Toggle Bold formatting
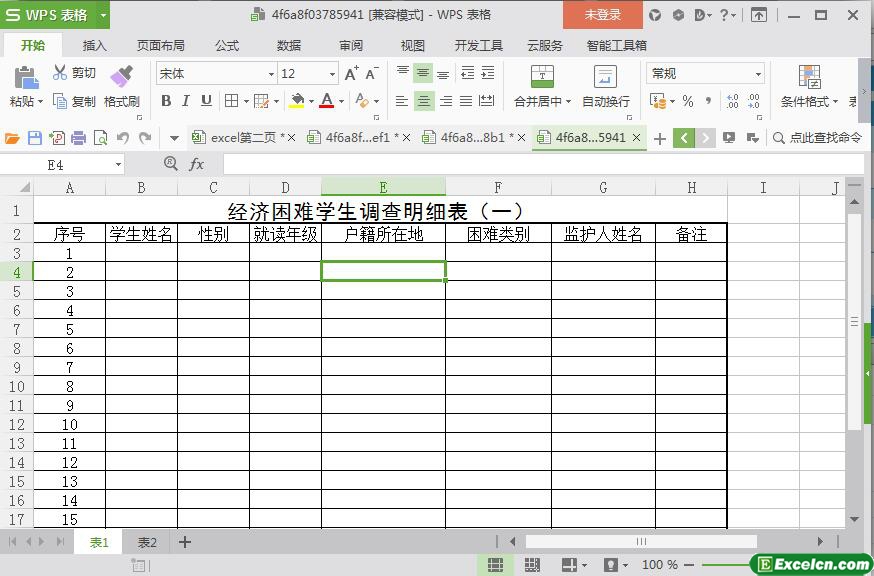The height and width of the screenshot is (576, 874). (166, 101)
